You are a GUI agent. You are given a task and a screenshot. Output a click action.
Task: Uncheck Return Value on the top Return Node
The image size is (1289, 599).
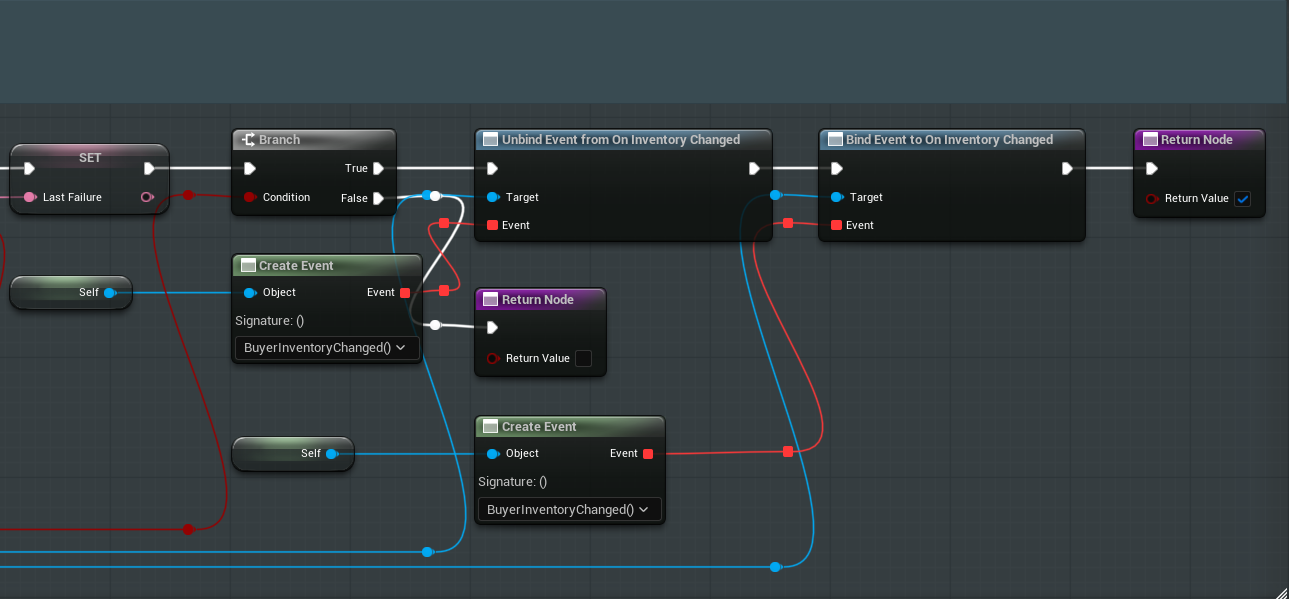click(1242, 198)
